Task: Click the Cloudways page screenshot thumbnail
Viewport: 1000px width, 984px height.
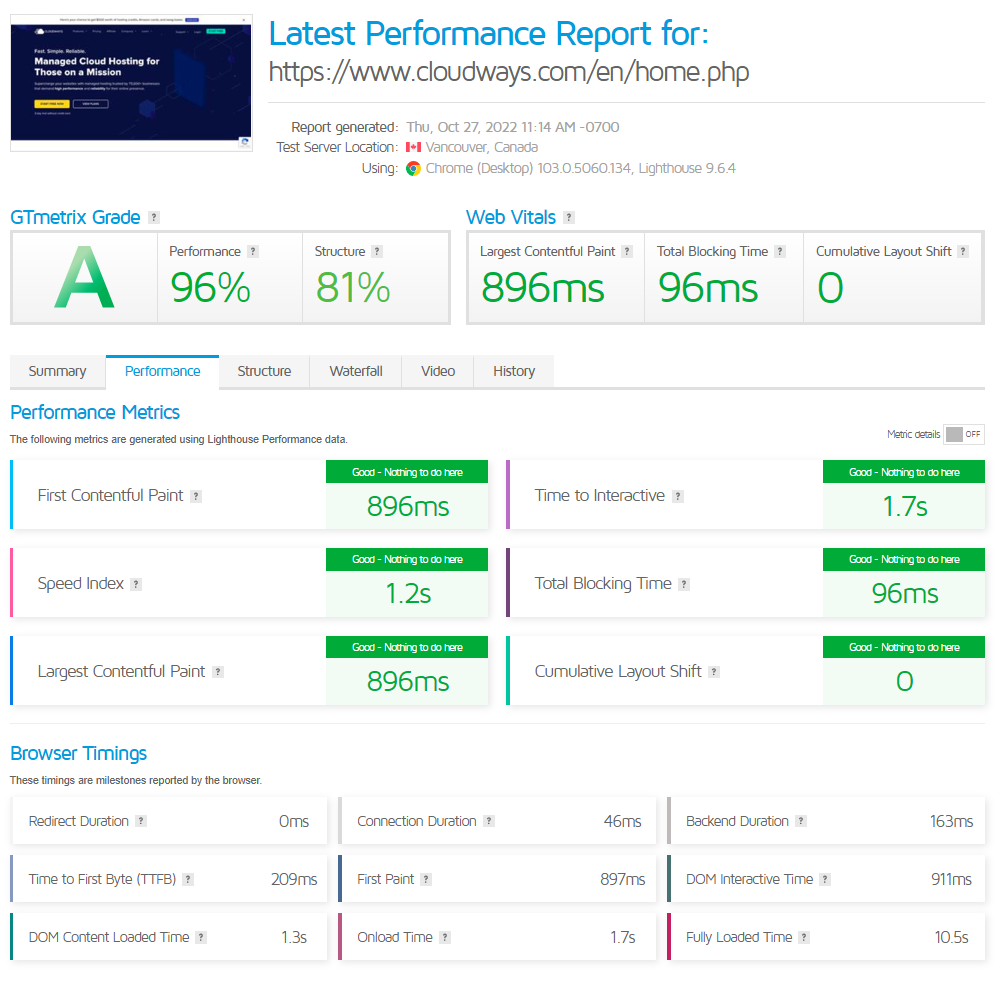Action: coord(131,83)
